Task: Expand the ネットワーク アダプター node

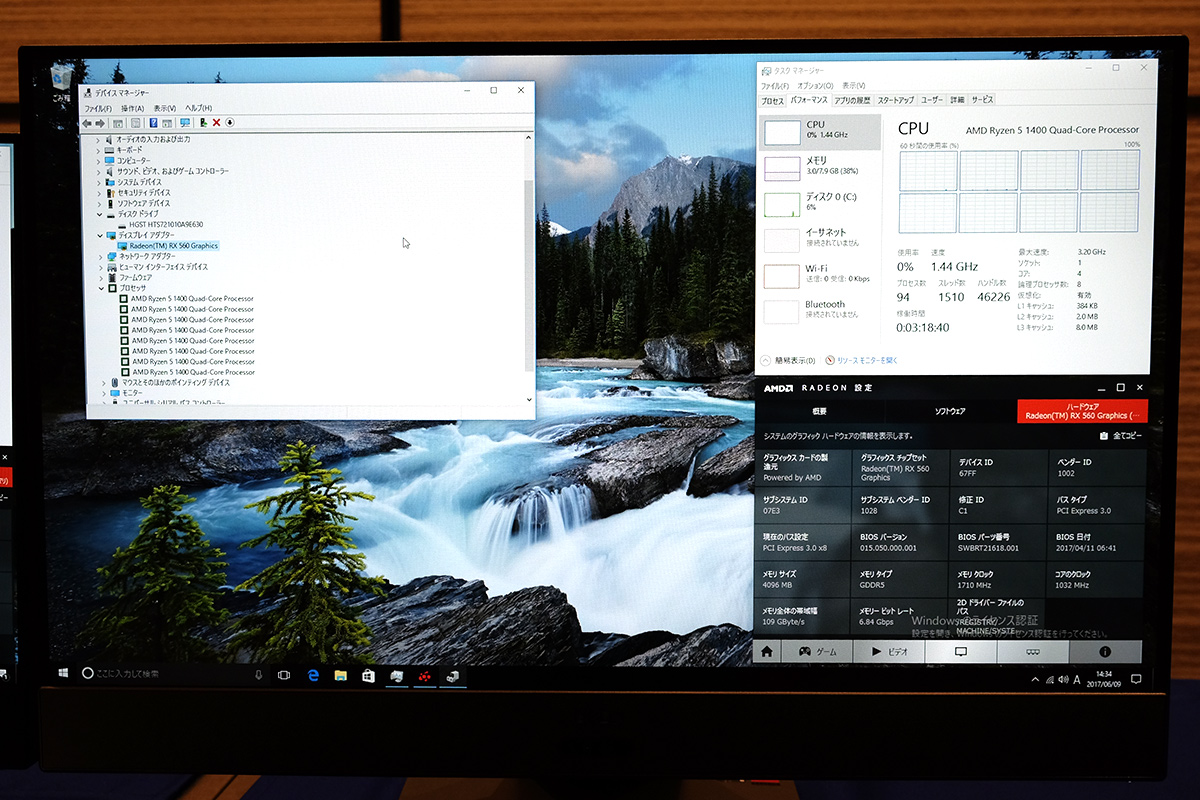Action: click(x=101, y=256)
